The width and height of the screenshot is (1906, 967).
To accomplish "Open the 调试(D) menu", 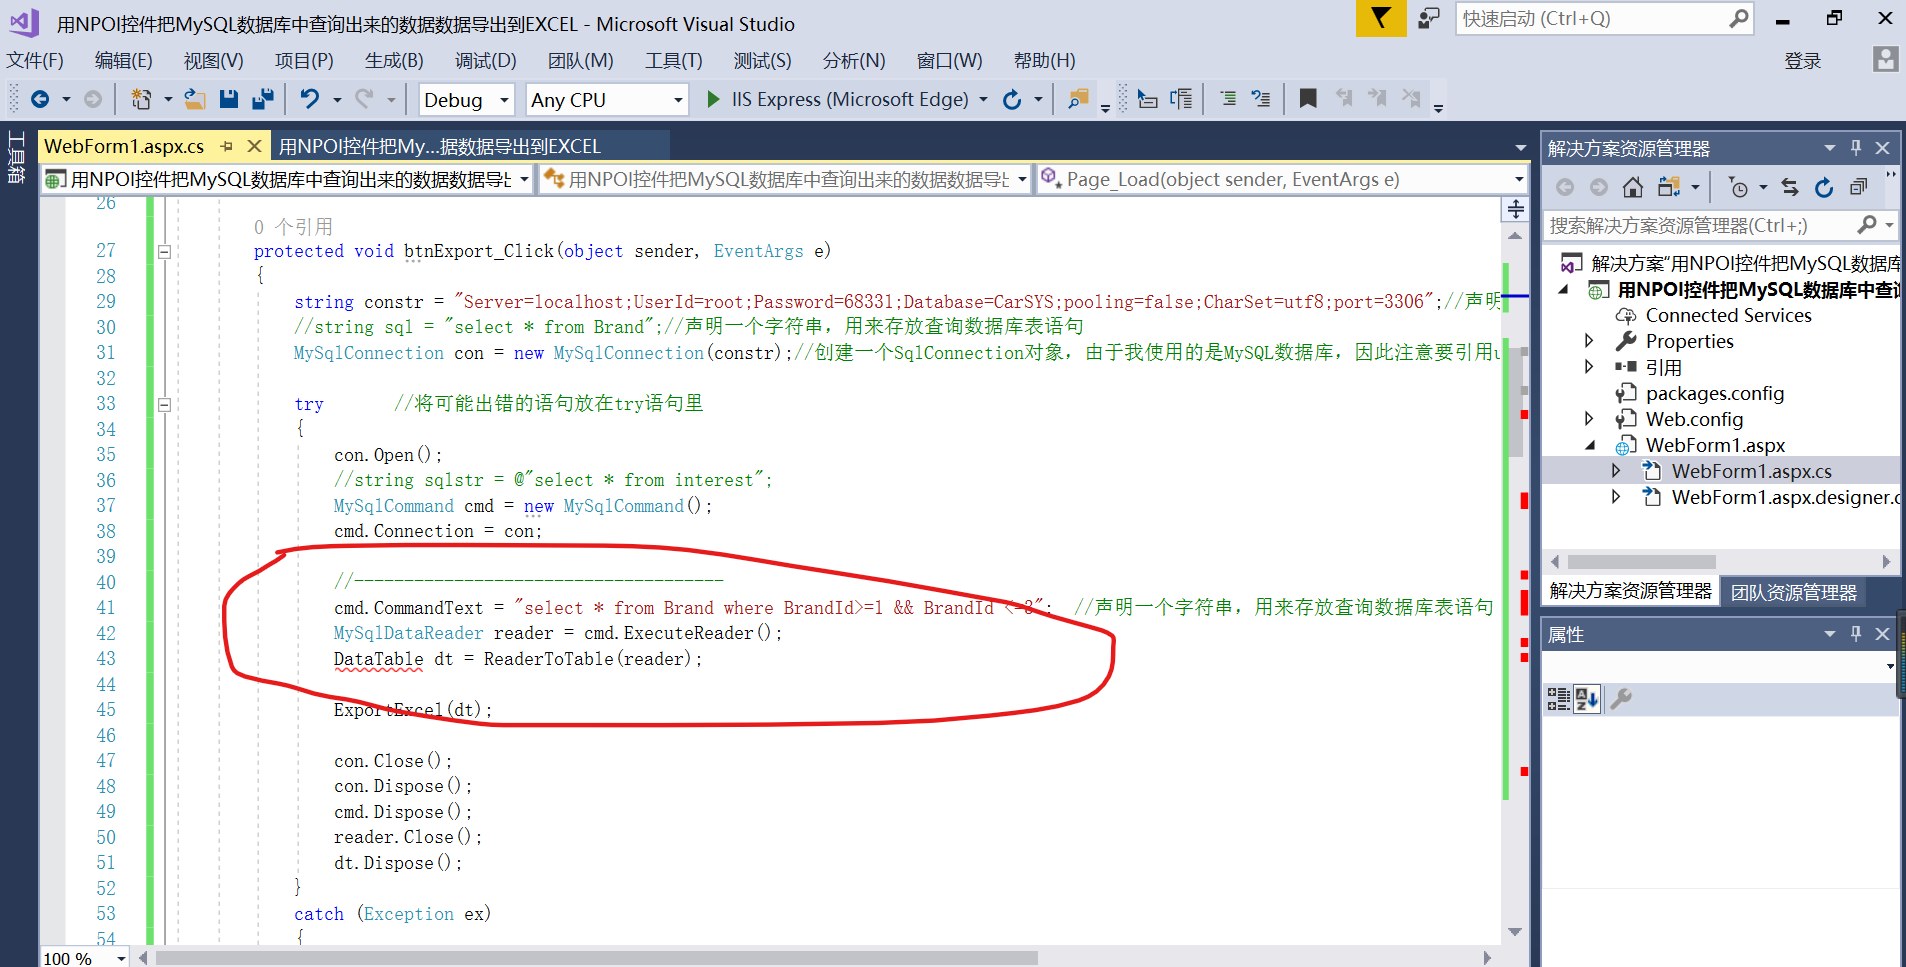I will pyautogui.click(x=486, y=61).
